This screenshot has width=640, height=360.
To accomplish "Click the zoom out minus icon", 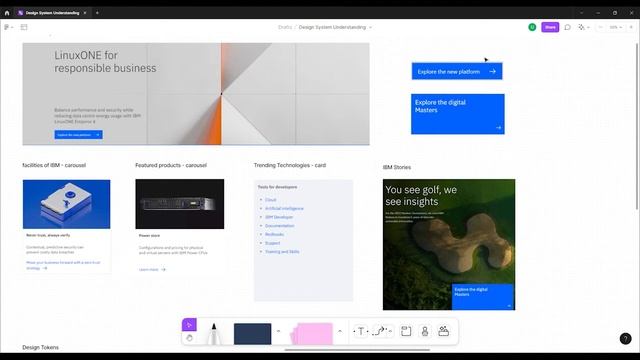I will [600, 27].
